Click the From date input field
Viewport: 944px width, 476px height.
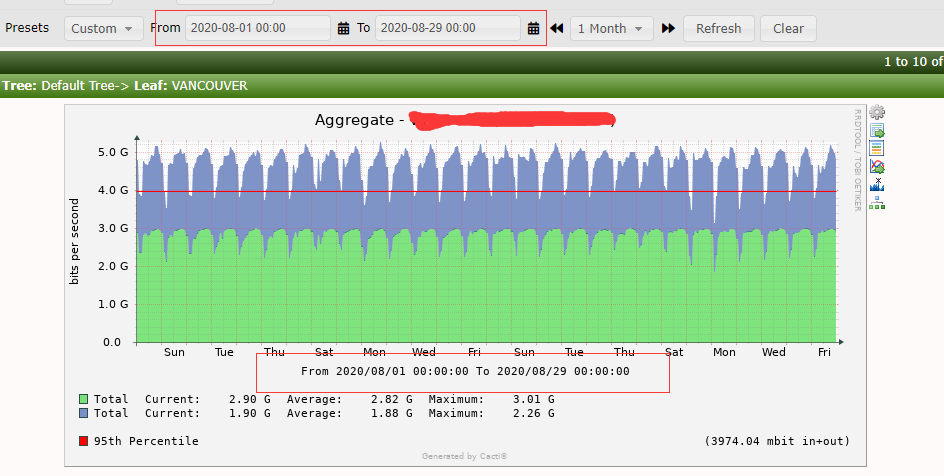[258, 28]
